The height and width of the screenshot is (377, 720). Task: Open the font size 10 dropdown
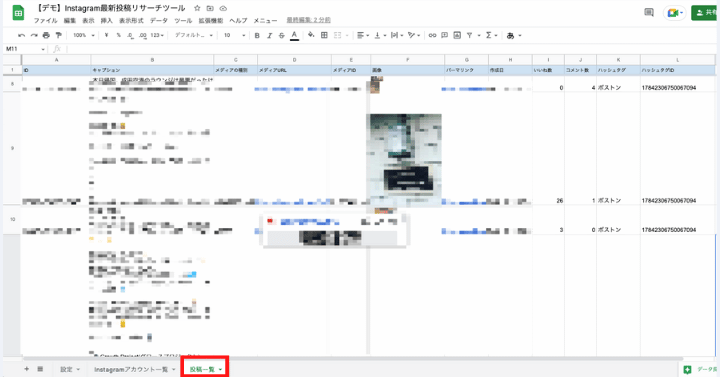[x=234, y=35]
